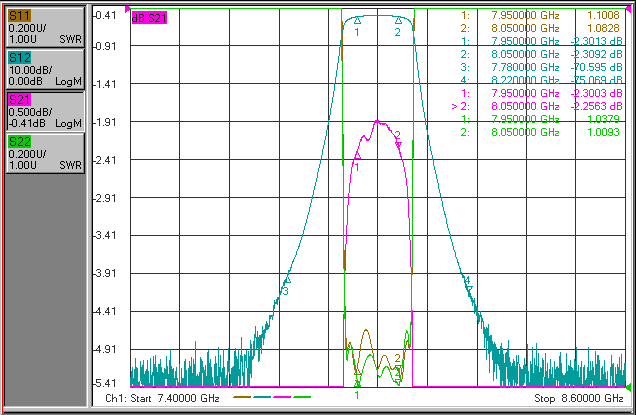Activate the S21 trace panel

tap(45, 111)
